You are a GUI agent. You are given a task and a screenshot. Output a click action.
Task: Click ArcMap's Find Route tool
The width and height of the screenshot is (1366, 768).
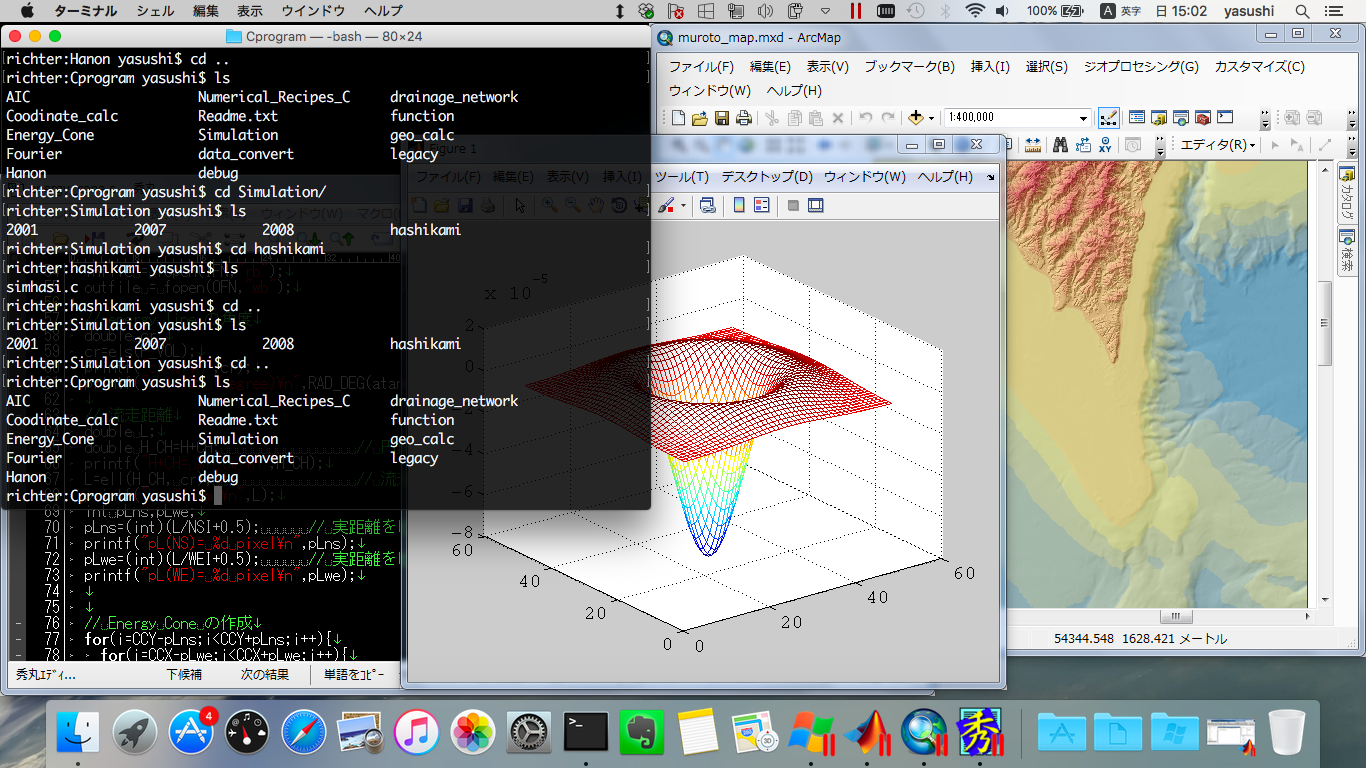(x=1082, y=145)
